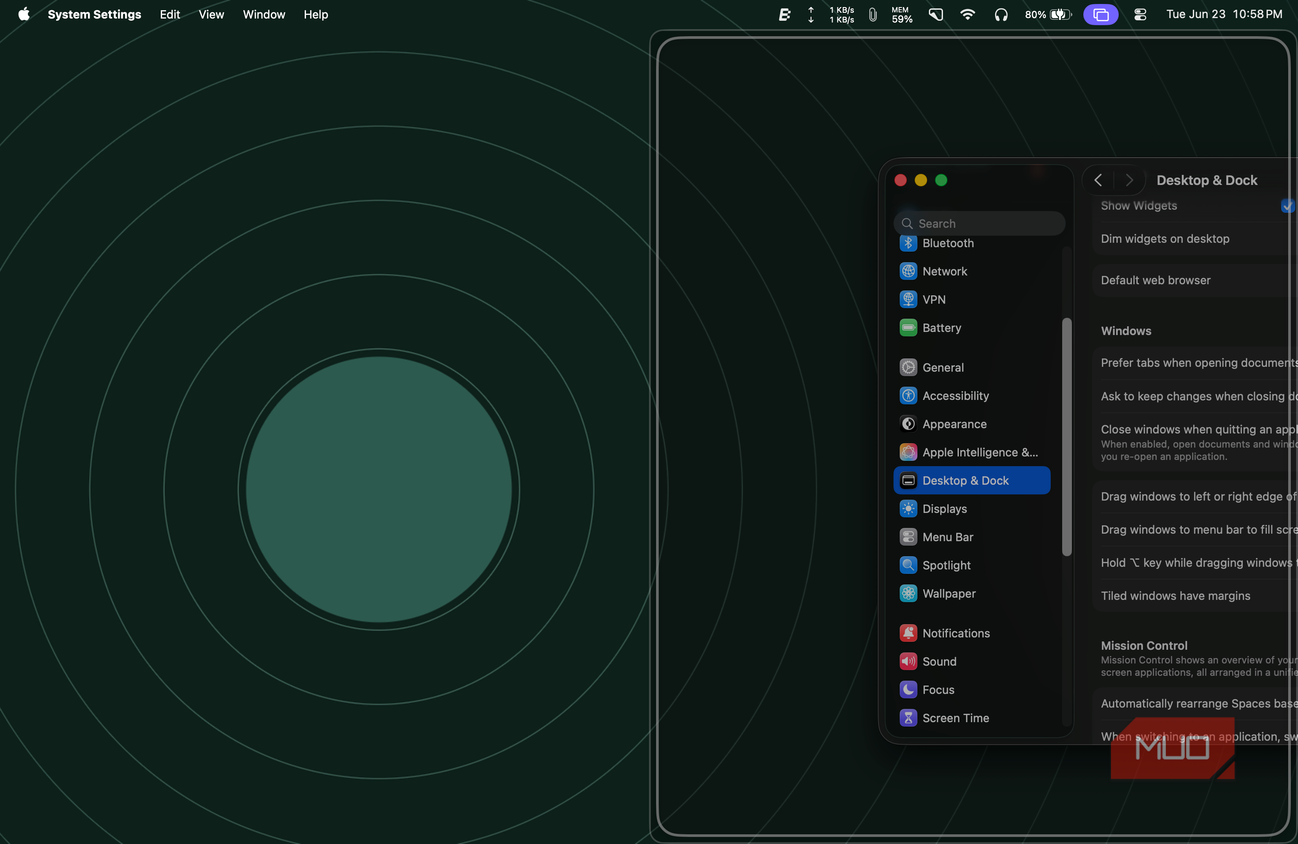Open the headphones status menu
Screen dimensions: 1298x844
[x=1001, y=15]
